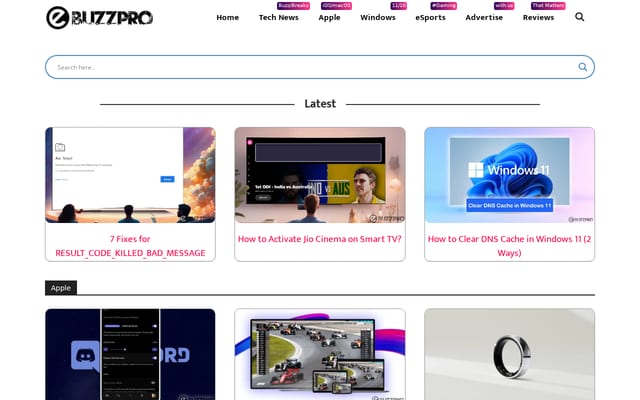Viewport: 640px width, 400px height.
Task: Open the Discord article thumbnail
Action: click(130, 354)
